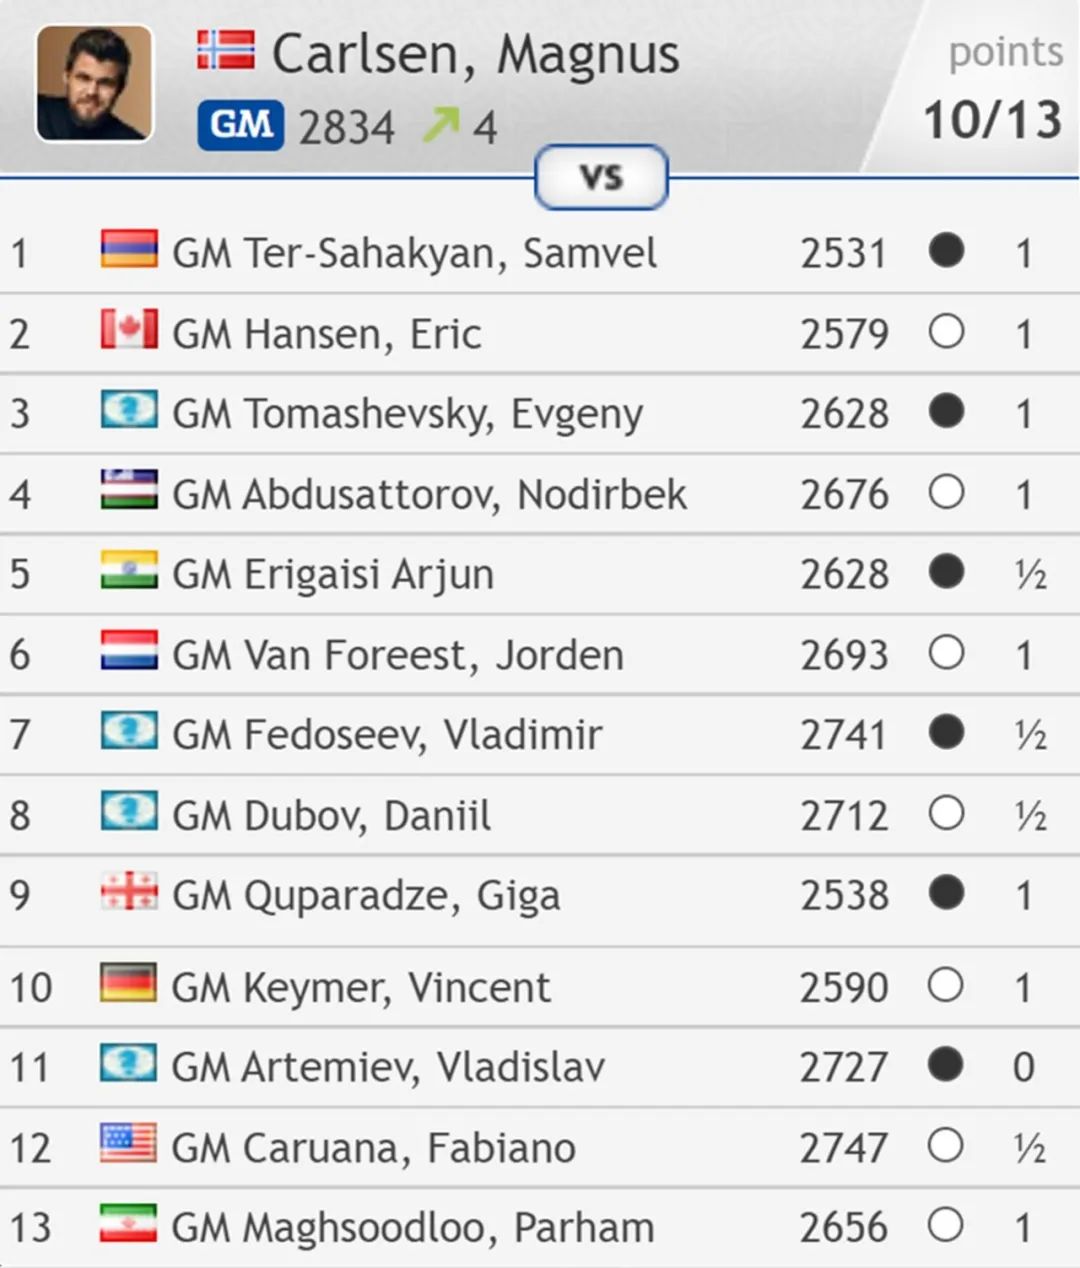Click the white piece circle in the Dubov row
Screen dimensions: 1080x1268
pyautogui.click(x=946, y=813)
